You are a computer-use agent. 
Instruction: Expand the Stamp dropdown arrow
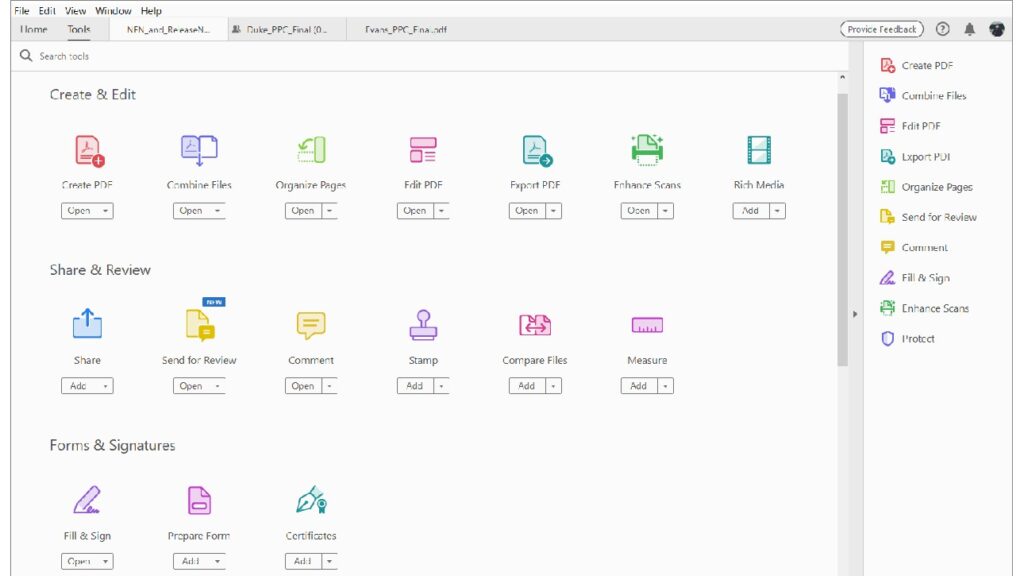(x=441, y=386)
